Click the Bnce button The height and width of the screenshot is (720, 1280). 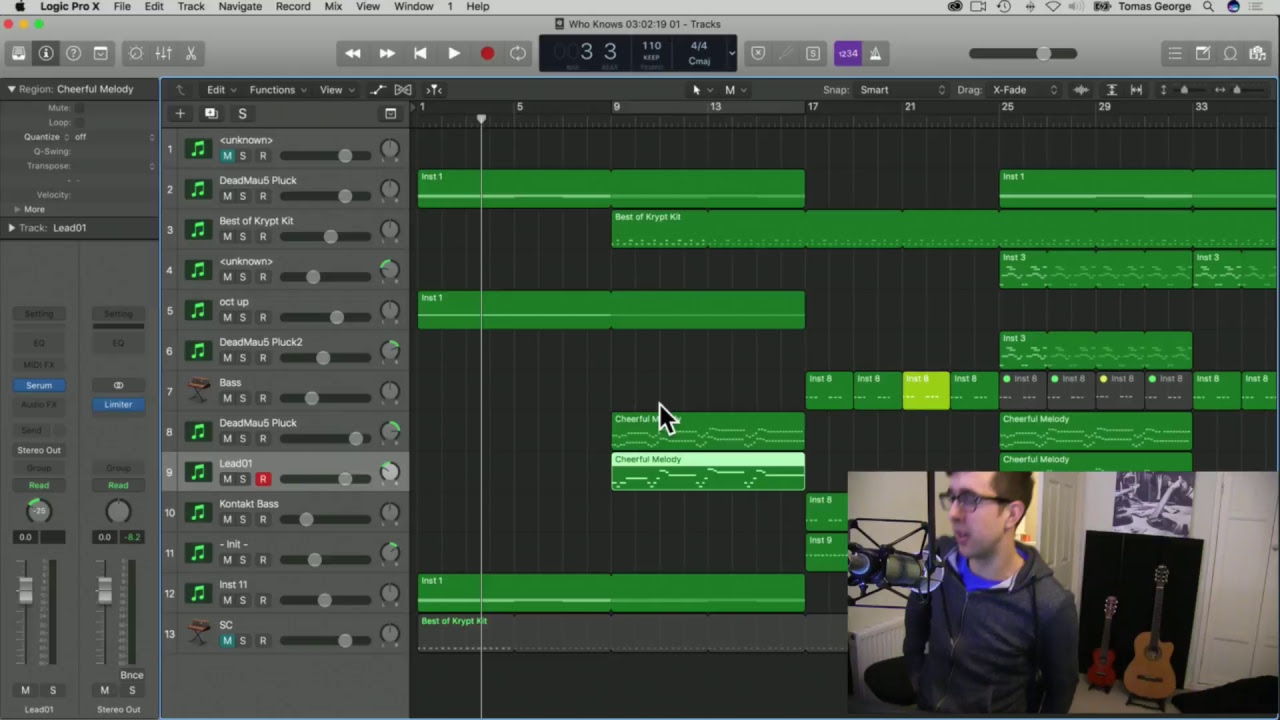click(x=131, y=675)
